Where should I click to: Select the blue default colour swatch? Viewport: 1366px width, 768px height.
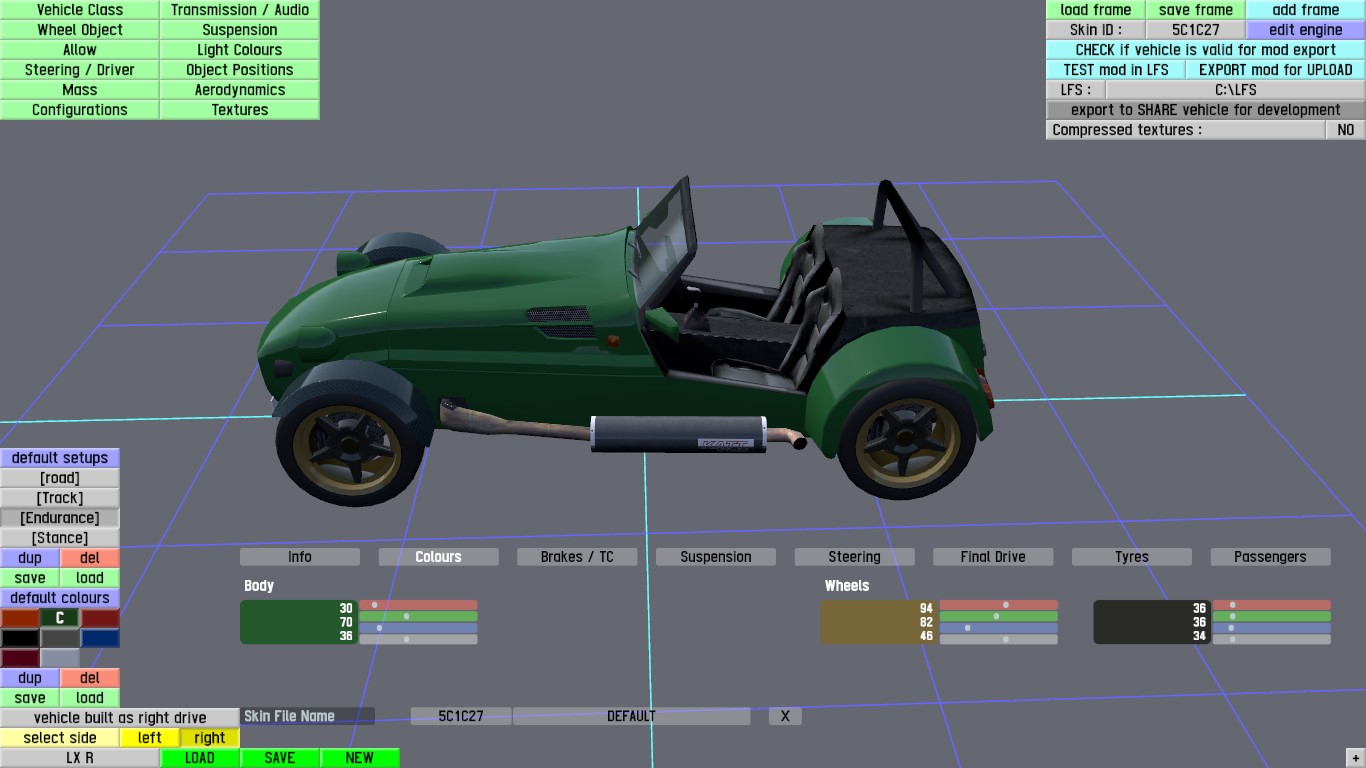click(100, 638)
